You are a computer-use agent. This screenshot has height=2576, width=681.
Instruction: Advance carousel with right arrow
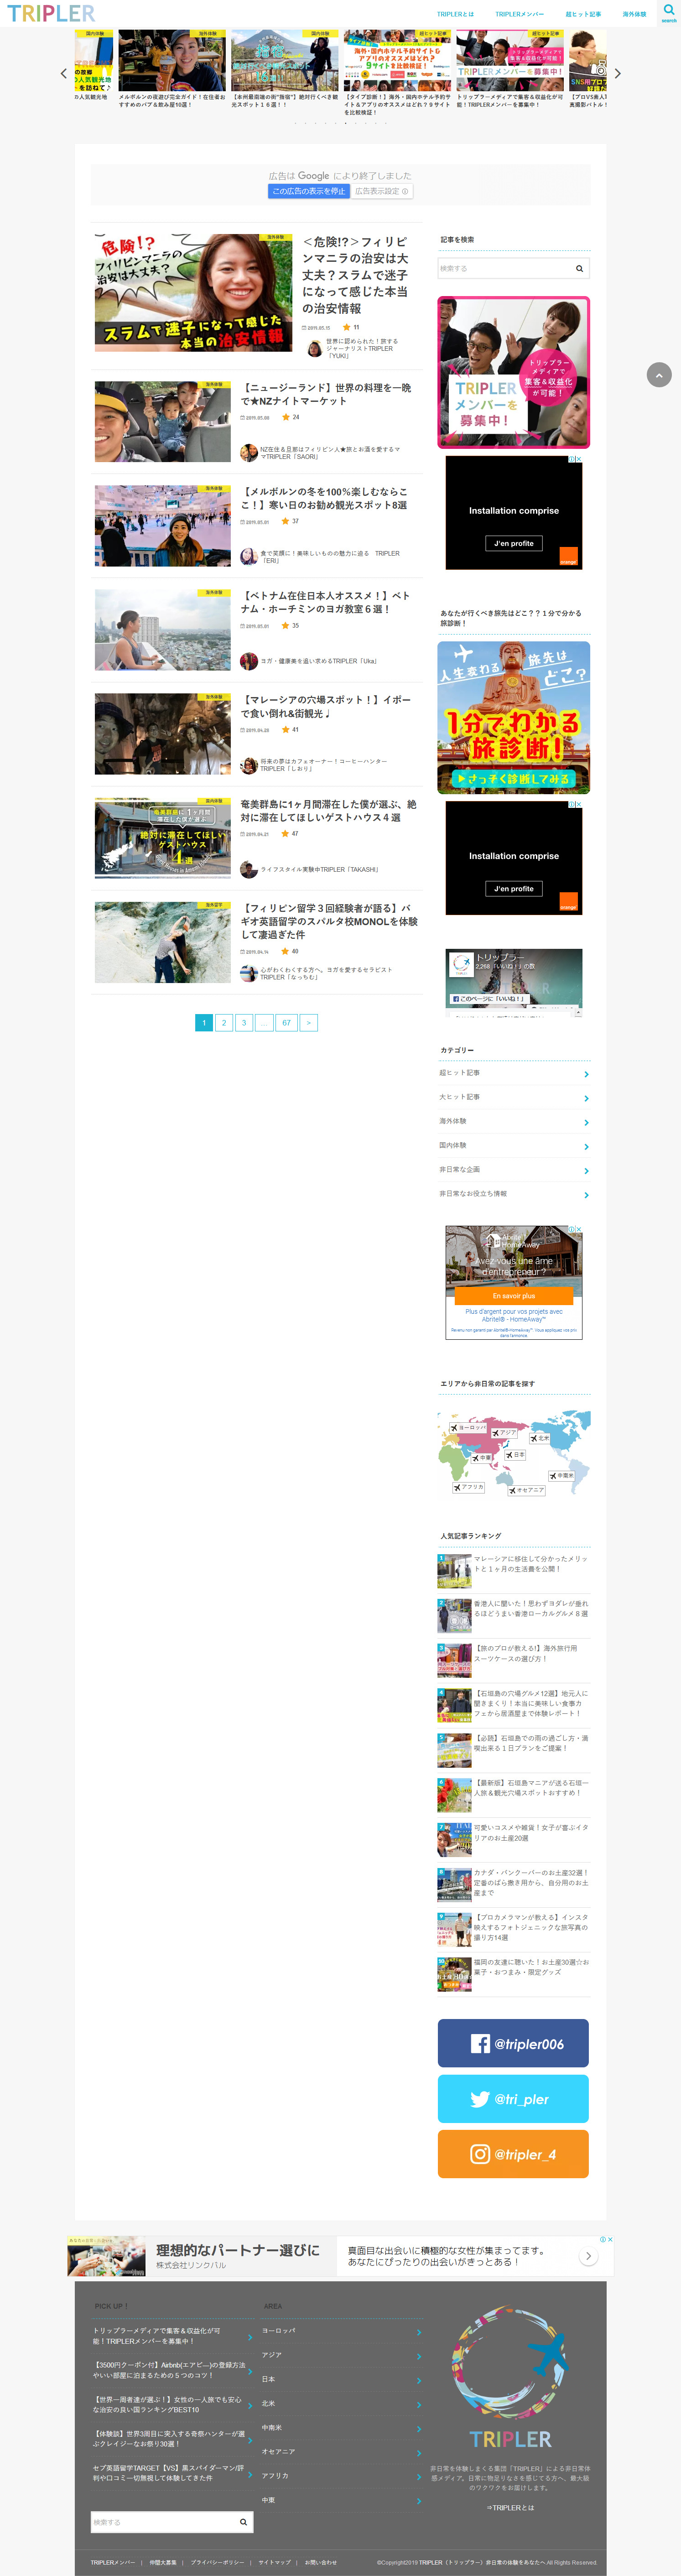617,73
